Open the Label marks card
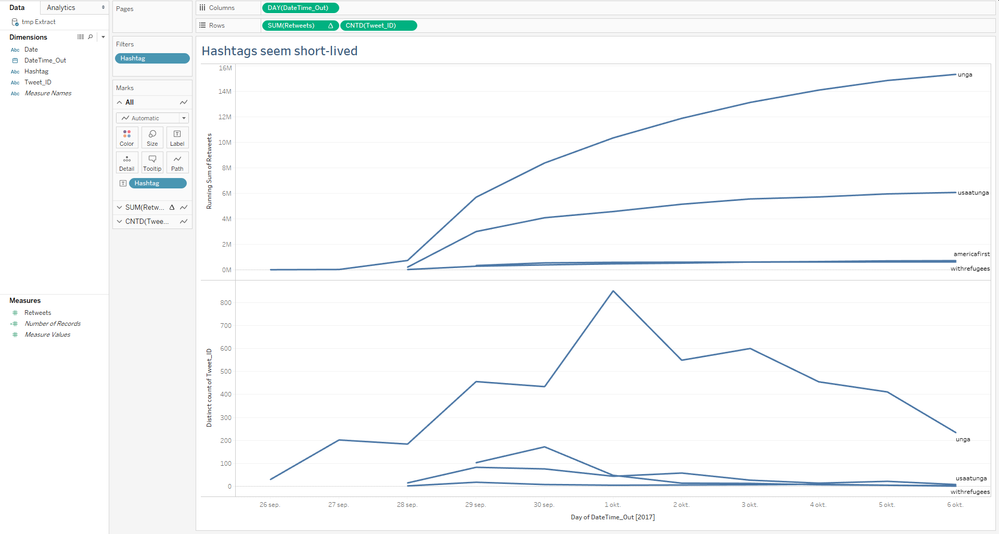 click(x=177, y=138)
